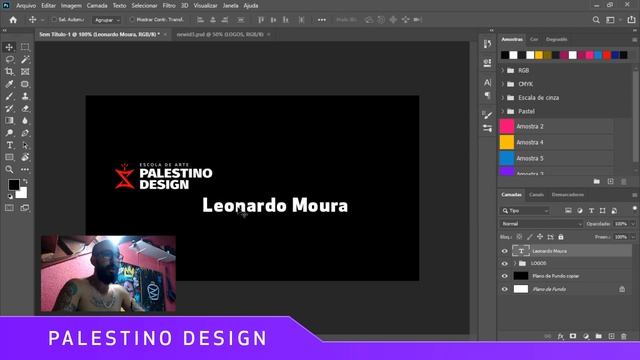Open the Search magnifier icon
The image size is (640, 360).
tap(596, 20)
